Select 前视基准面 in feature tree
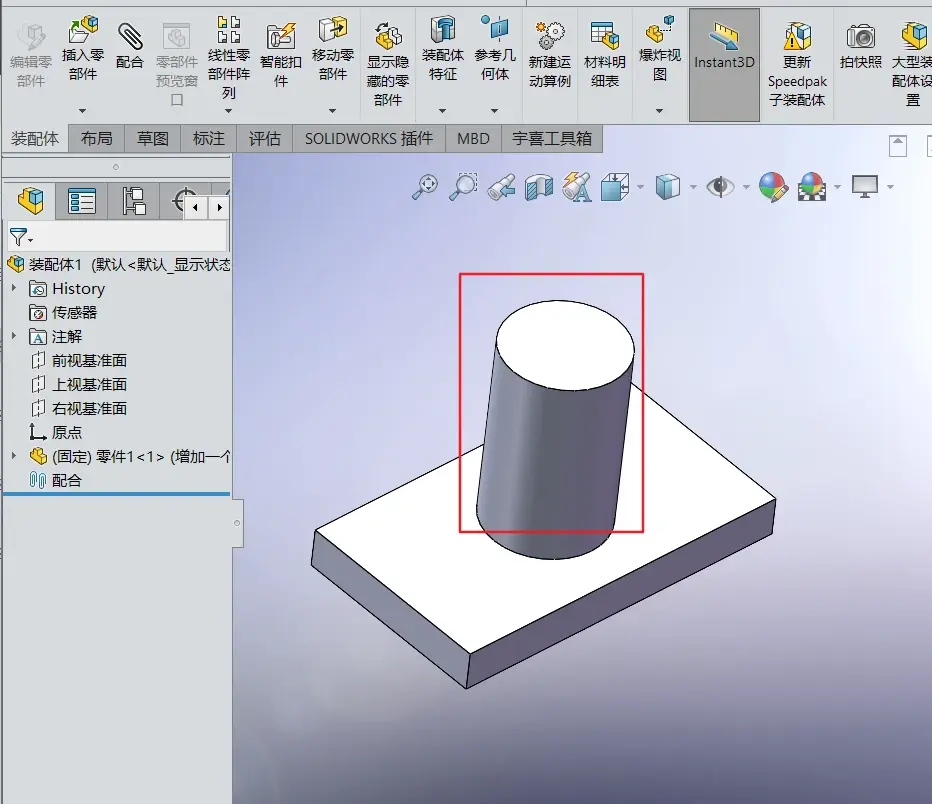This screenshot has width=932, height=804. coord(89,360)
